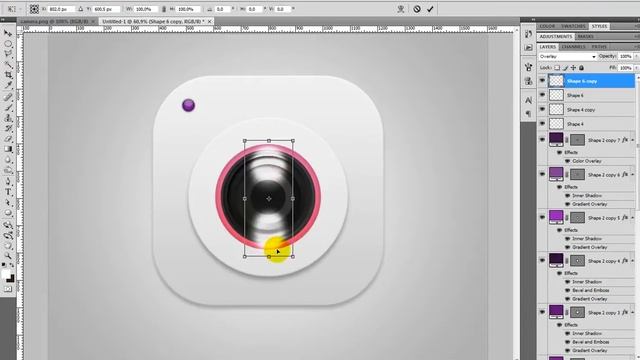Select the Brush tool
This screenshot has width=640, height=360.
[8, 108]
